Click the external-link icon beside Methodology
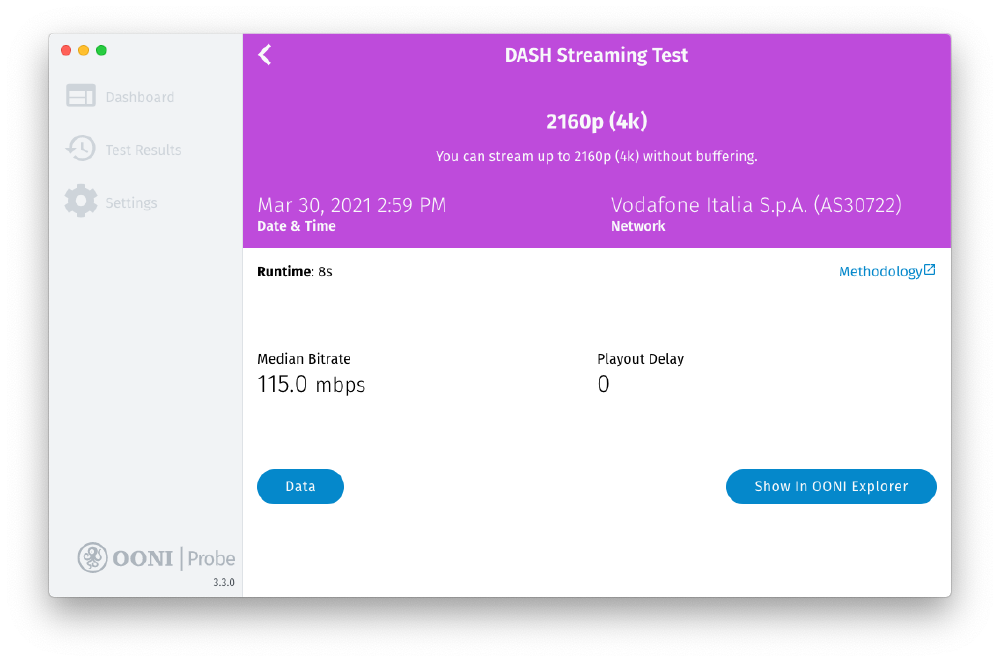This screenshot has height=662, width=1000. (x=930, y=270)
